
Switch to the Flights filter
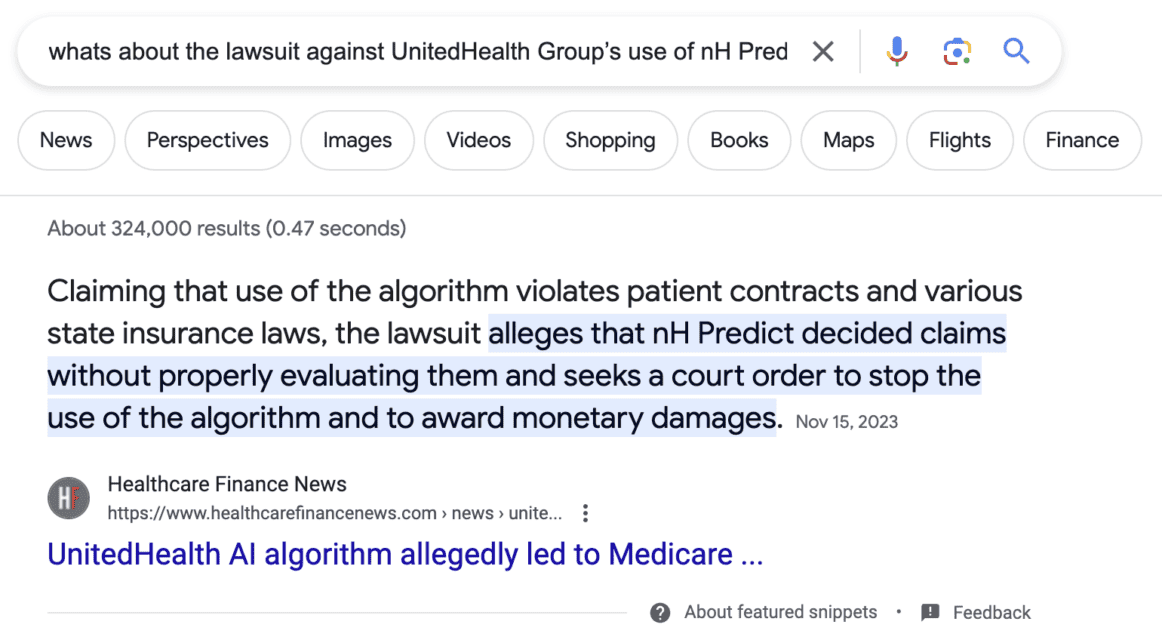coord(959,140)
